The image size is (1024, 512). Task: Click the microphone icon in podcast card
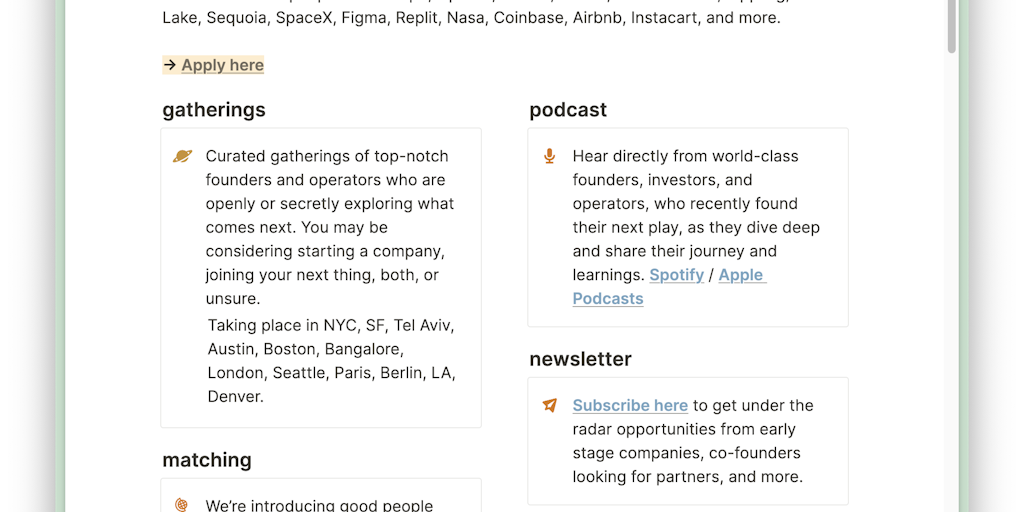pos(549,156)
